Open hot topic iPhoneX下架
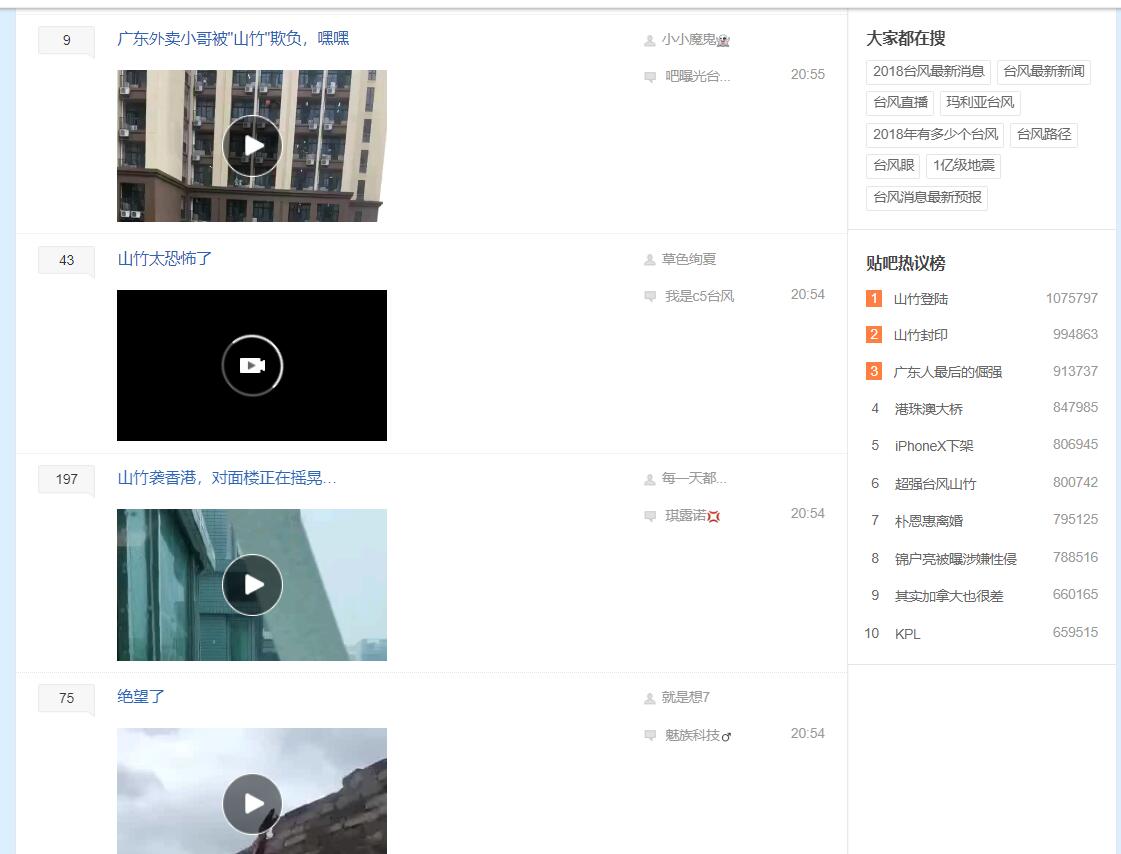1121x854 pixels. click(934, 447)
